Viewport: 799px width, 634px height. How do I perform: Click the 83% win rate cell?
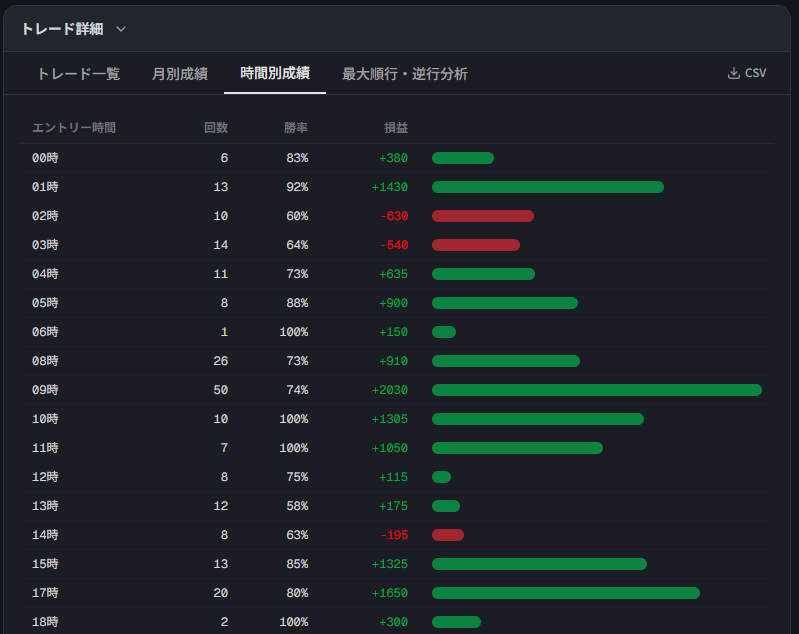[x=297, y=158]
